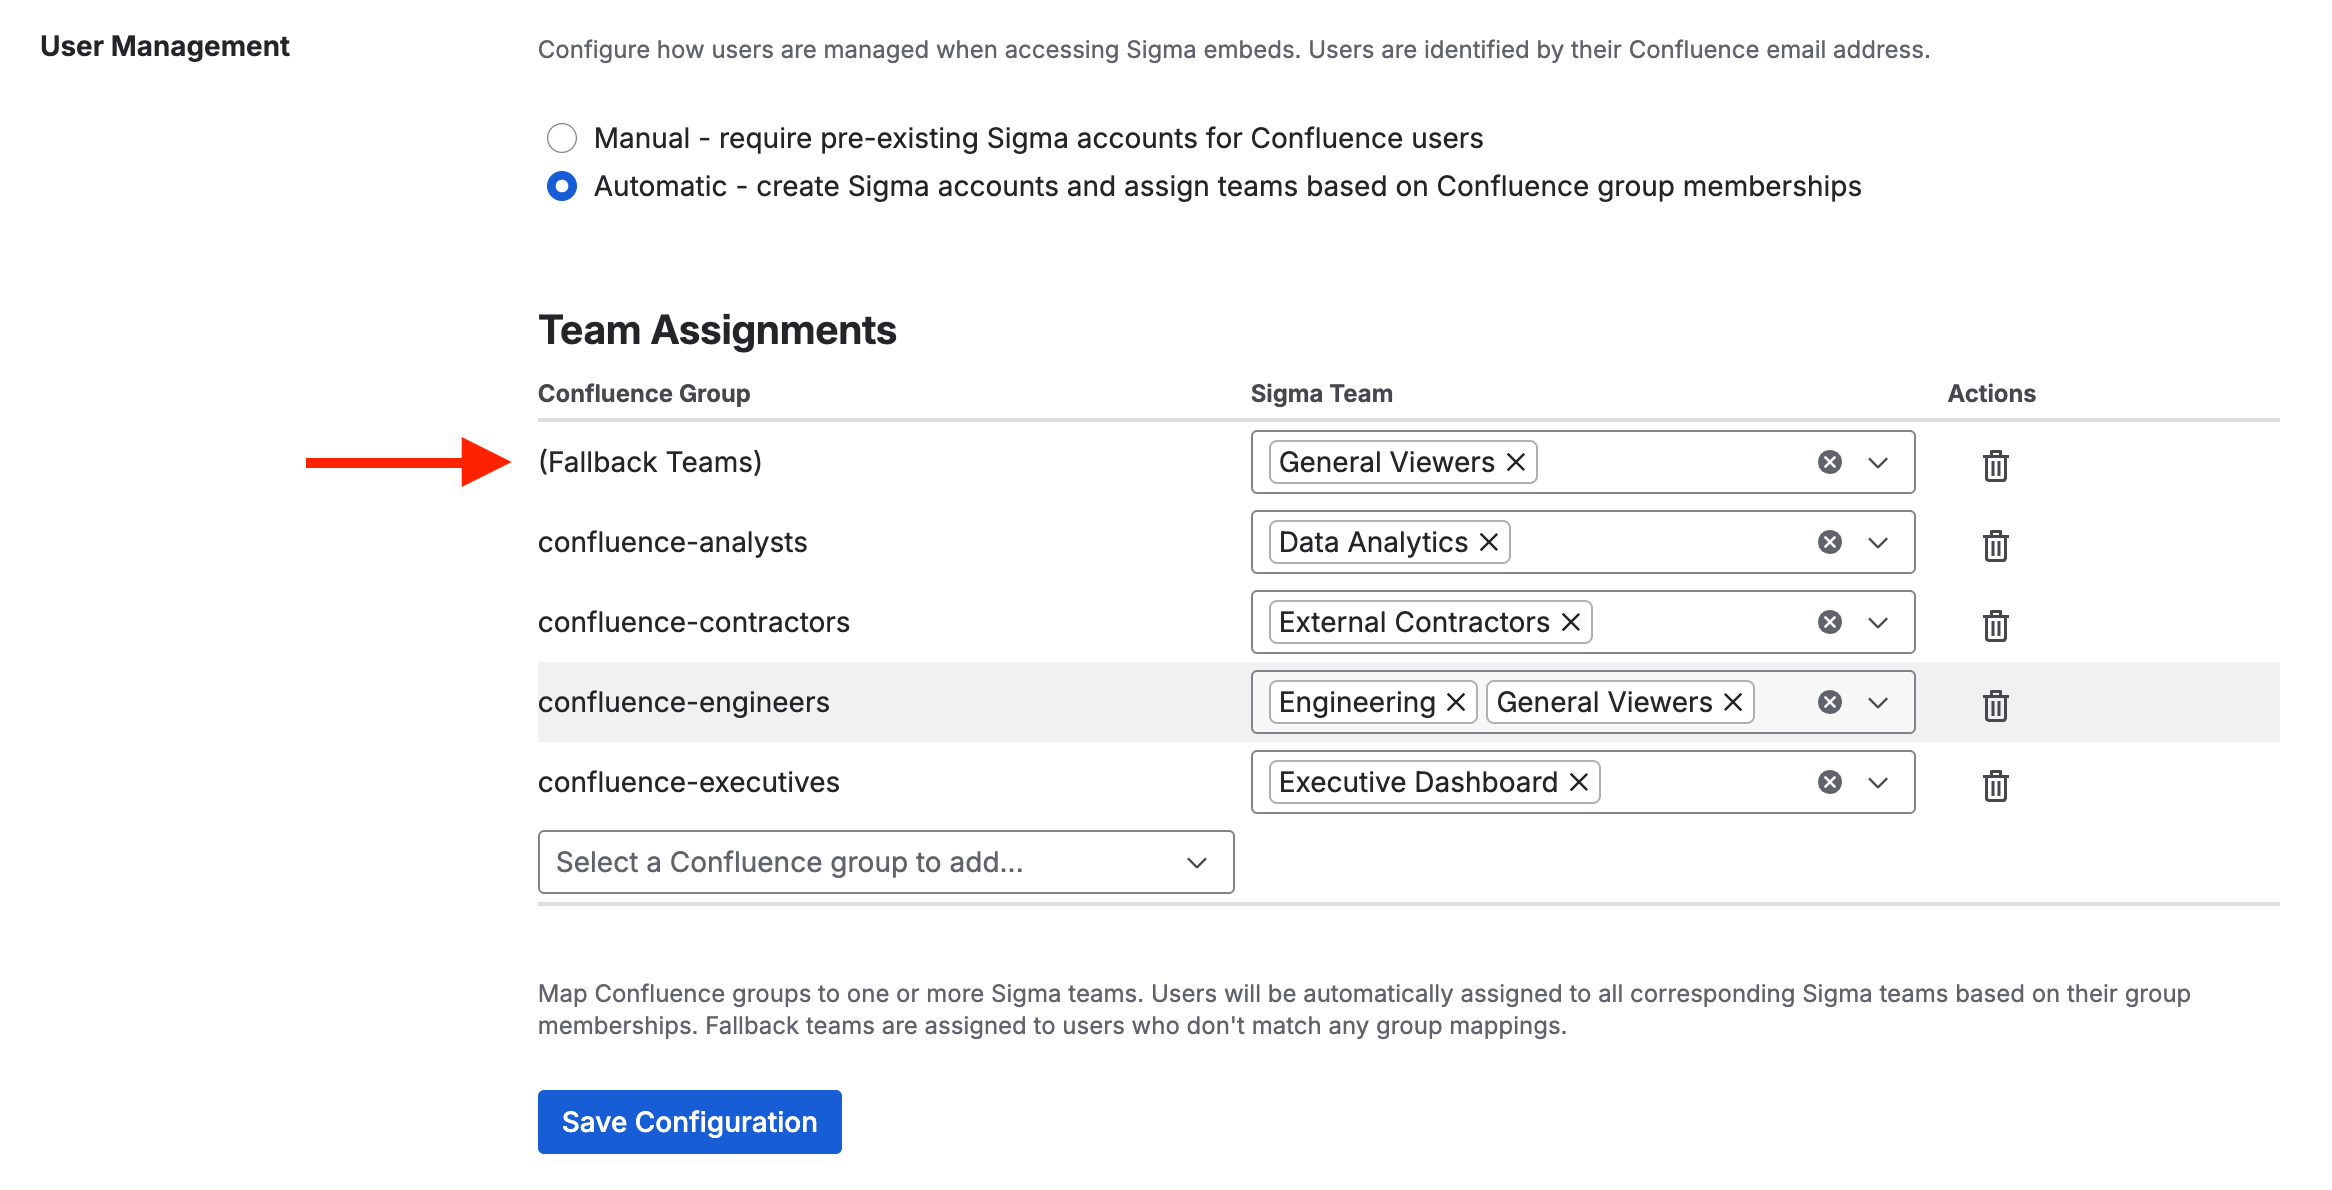Remove Executive Dashboard team tag
The width and height of the screenshot is (2332, 1190).
pyautogui.click(x=1579, y=782)
